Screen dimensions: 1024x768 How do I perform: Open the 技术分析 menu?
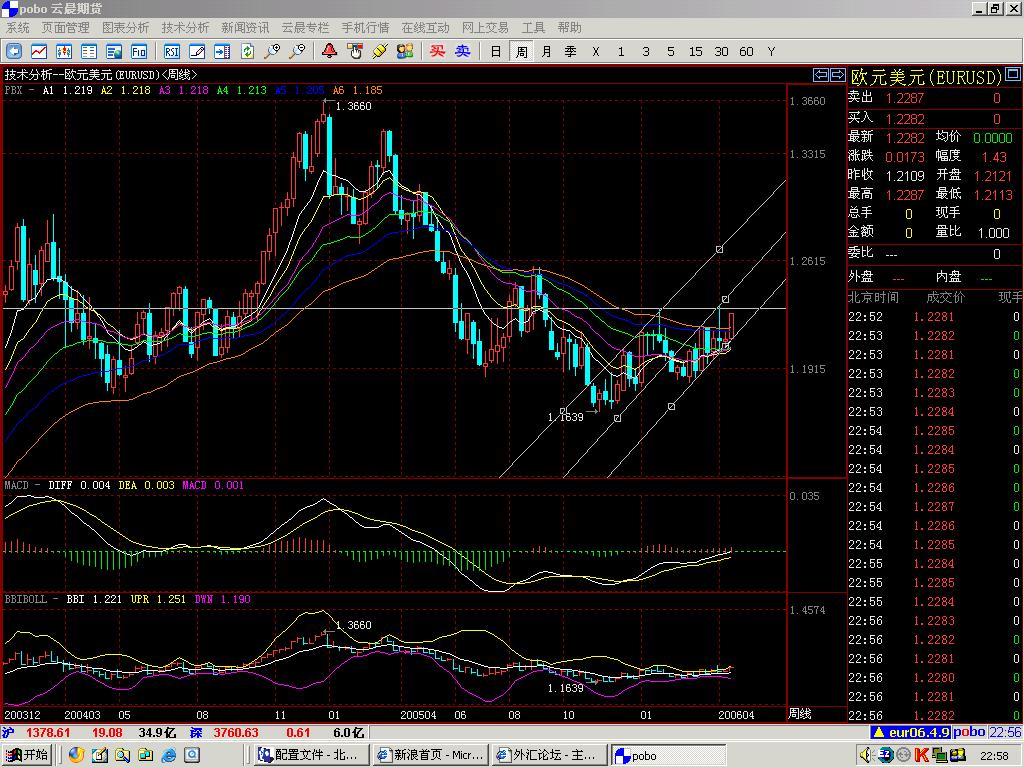pyautogui.click(x=185, y=27)
